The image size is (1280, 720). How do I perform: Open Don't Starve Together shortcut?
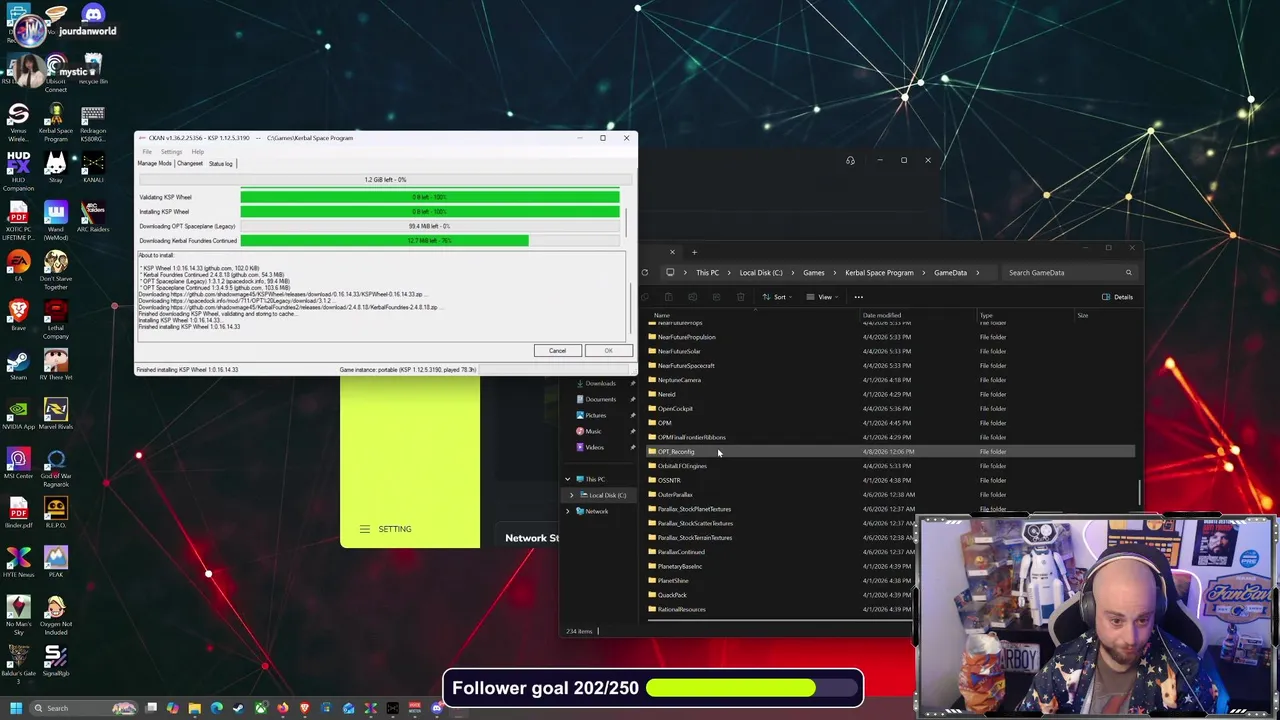point(56,271)
